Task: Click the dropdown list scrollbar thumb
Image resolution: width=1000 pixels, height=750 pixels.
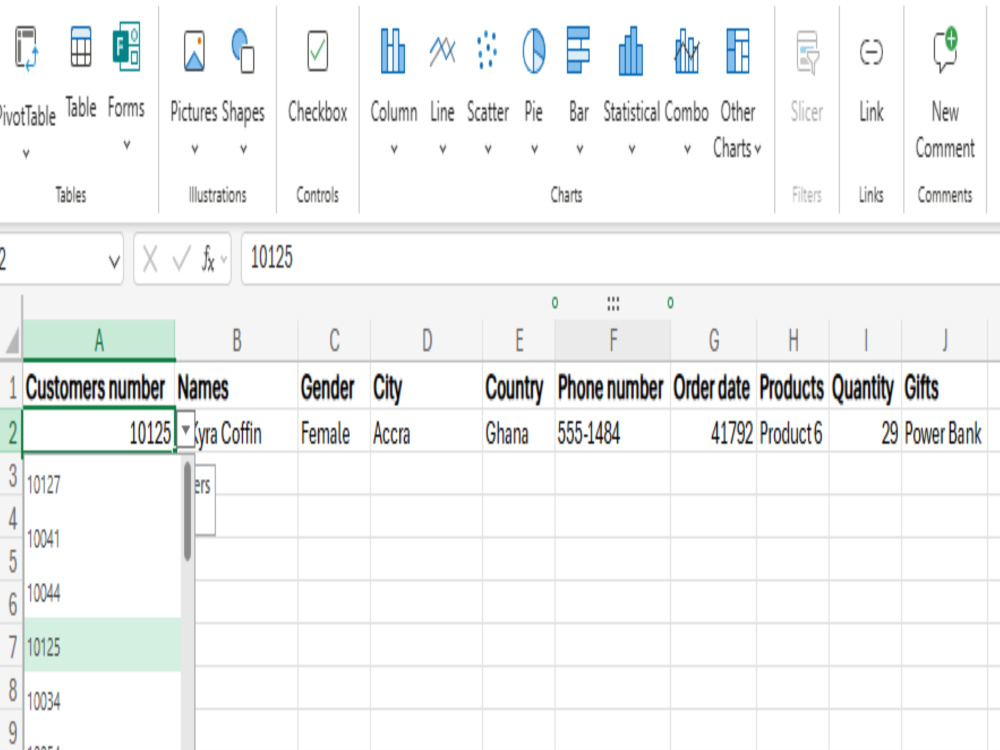Action: [x=188, y=511]
